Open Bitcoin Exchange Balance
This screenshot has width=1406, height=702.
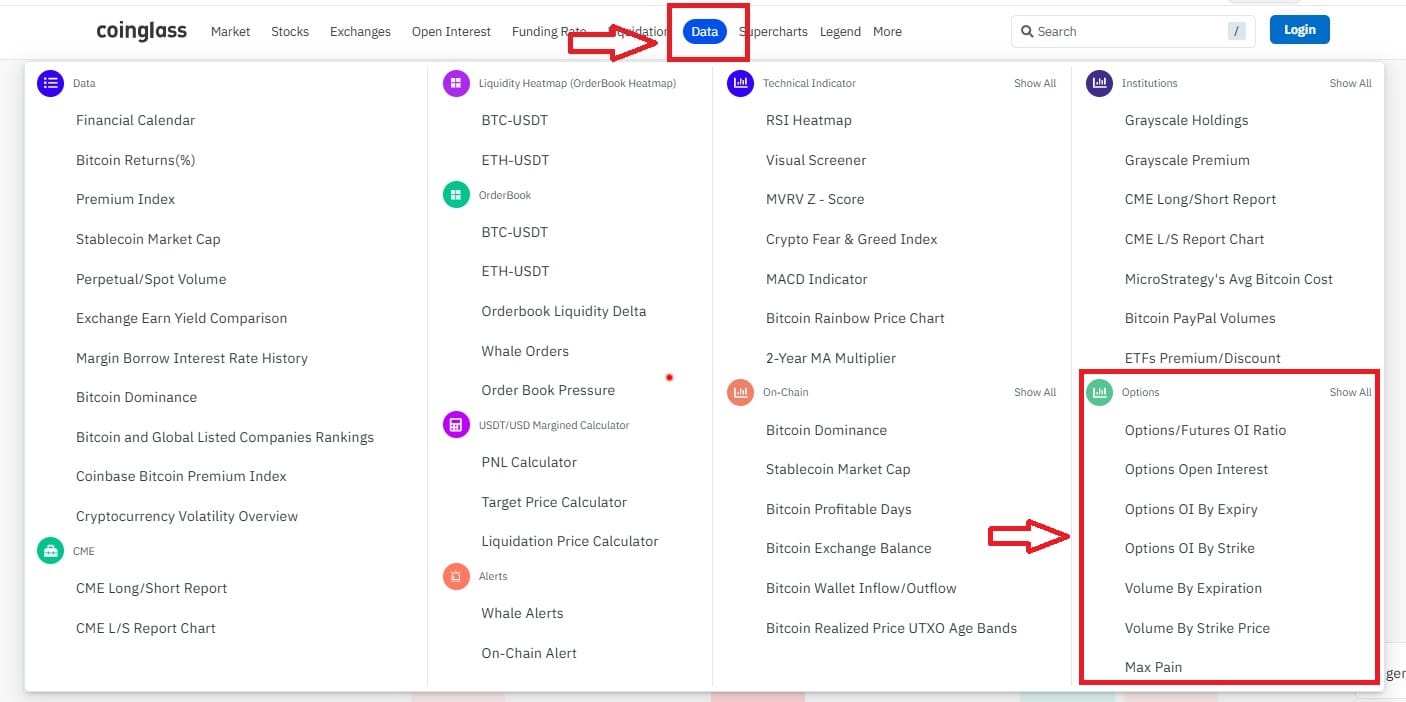[849, 548]
